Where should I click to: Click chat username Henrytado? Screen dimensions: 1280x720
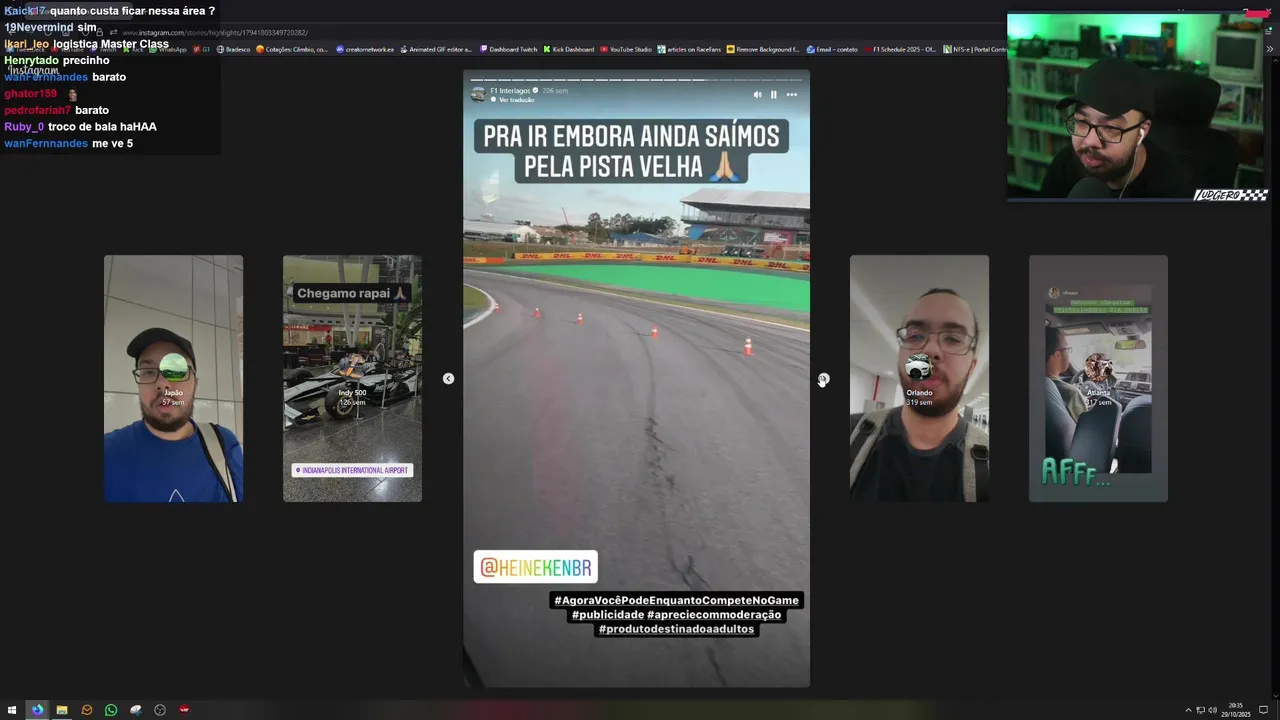coord(31,60)
